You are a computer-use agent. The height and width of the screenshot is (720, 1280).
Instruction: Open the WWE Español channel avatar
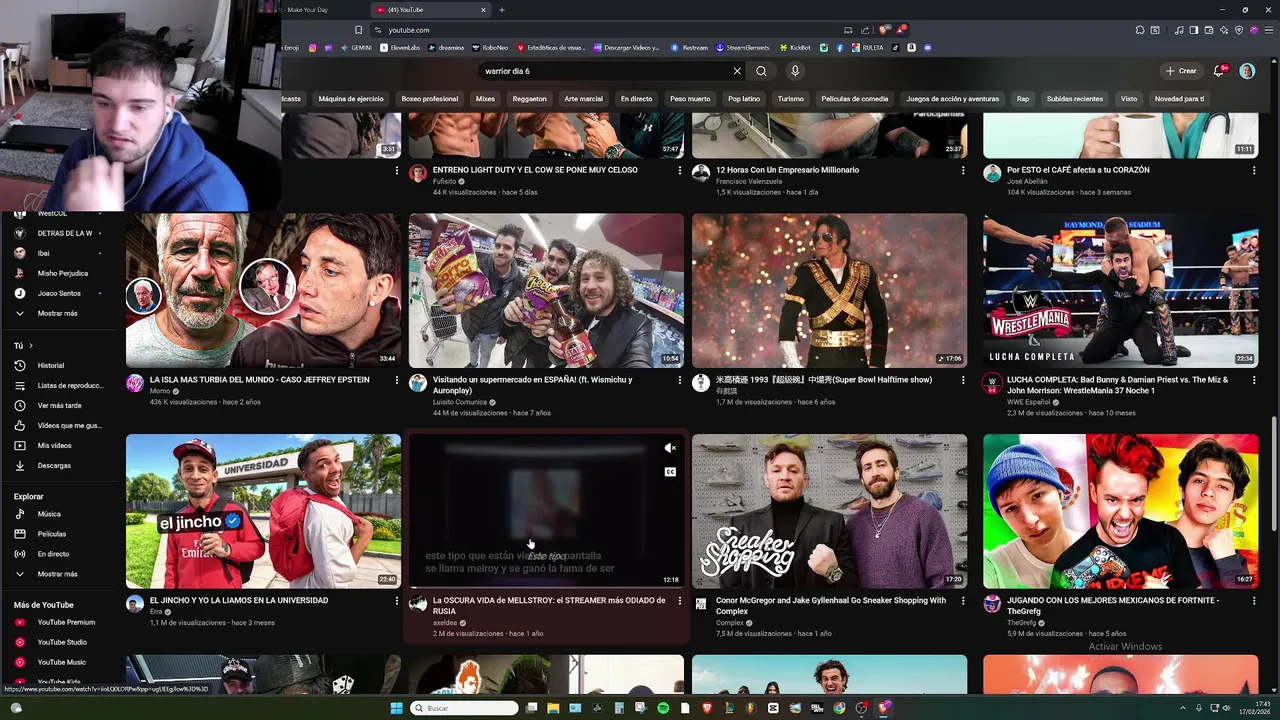coord(992,383)
